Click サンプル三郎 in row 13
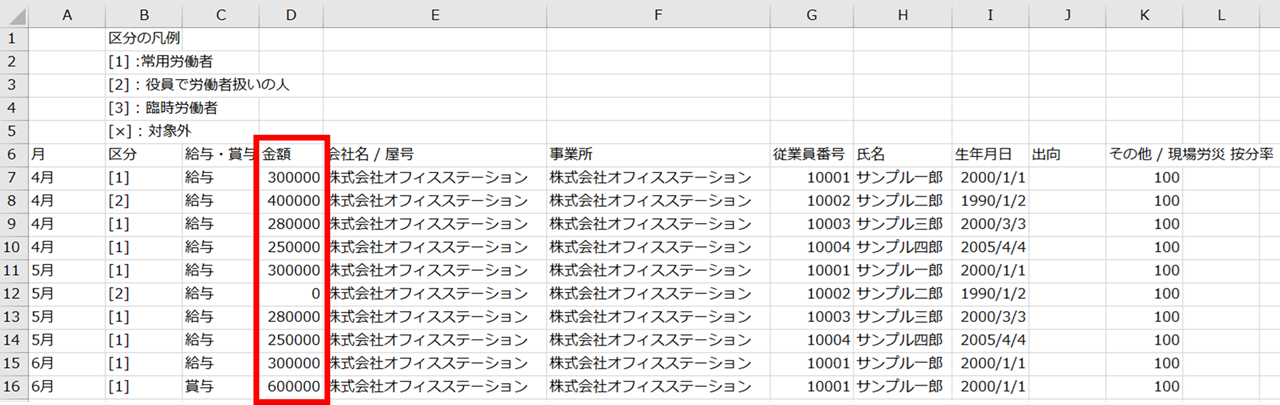Viewport: 1280px width, 405px height. pyautogui.click(x=903, y=317)
